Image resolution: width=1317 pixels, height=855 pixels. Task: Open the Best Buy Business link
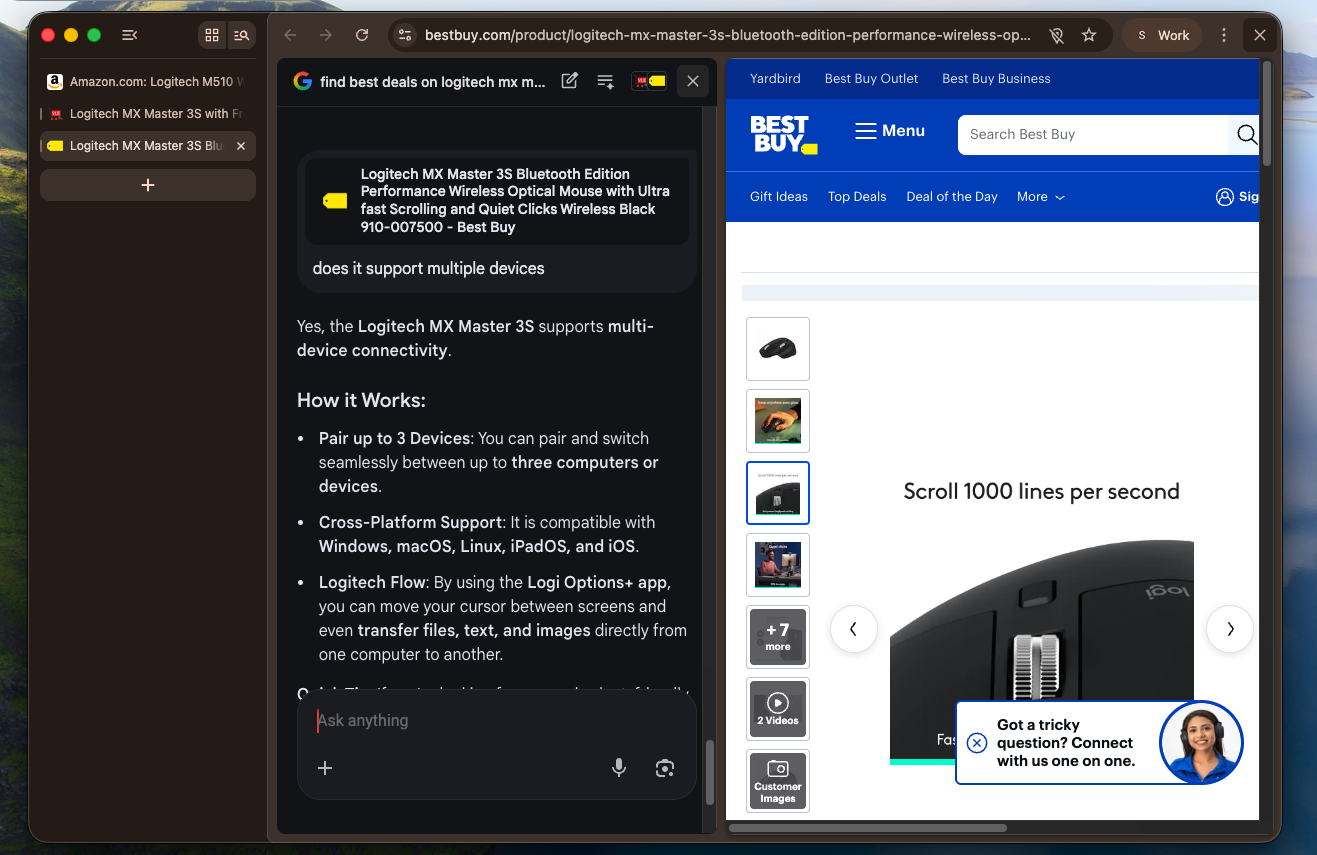pyautogui.click(x=996, y=79)
